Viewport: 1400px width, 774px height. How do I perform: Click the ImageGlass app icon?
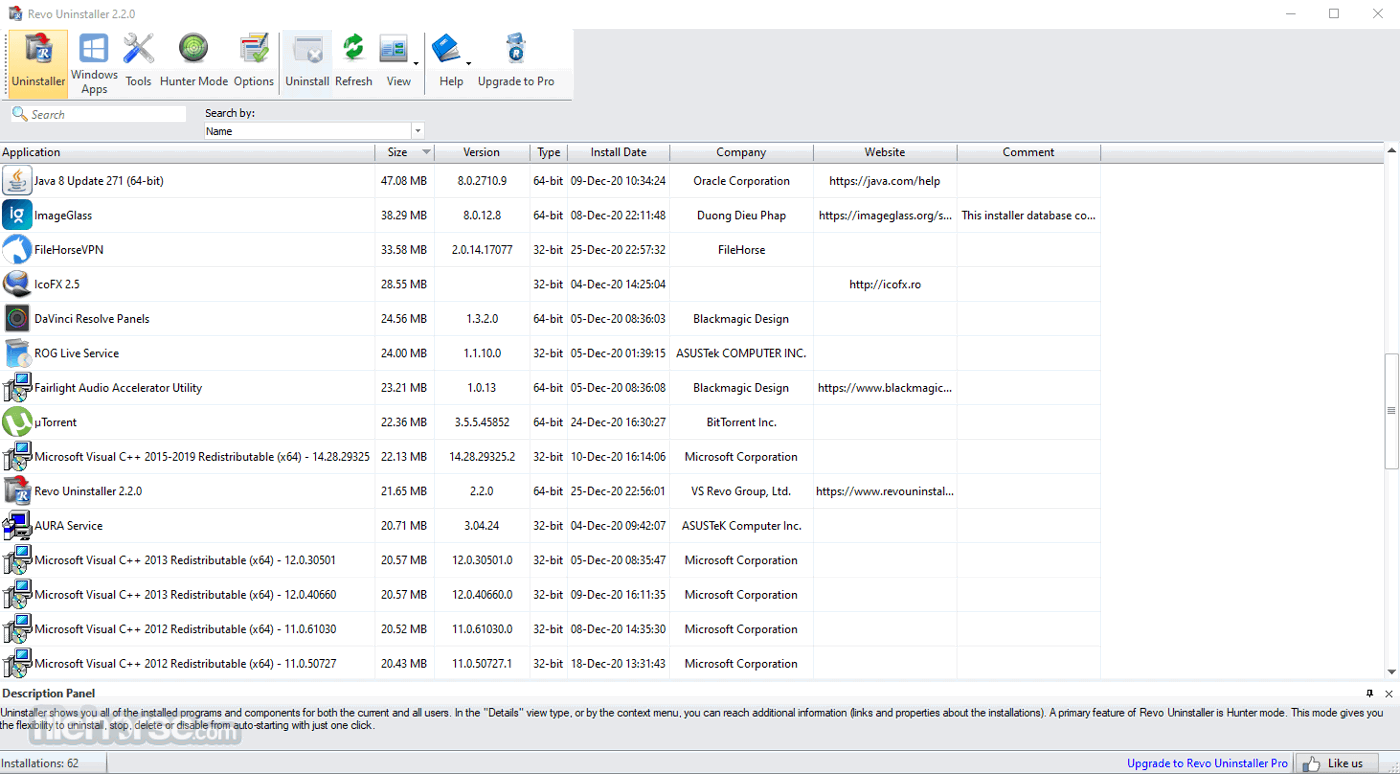click(17, 215)
